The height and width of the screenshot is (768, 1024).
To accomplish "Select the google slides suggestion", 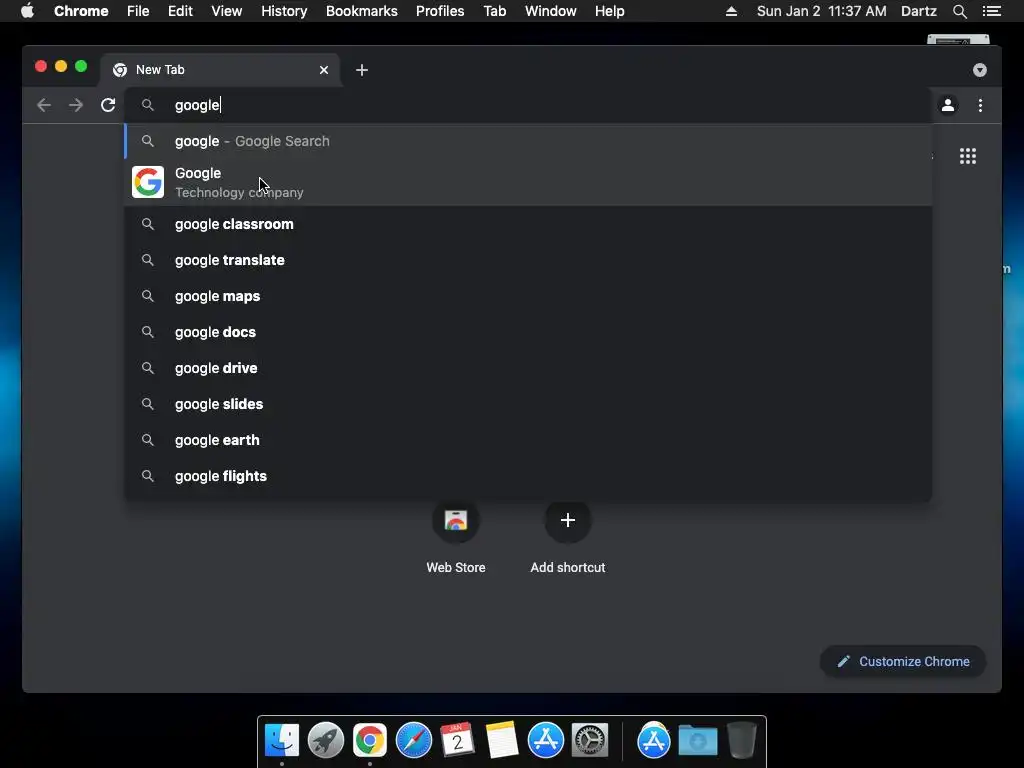I will tap(528, 404).
